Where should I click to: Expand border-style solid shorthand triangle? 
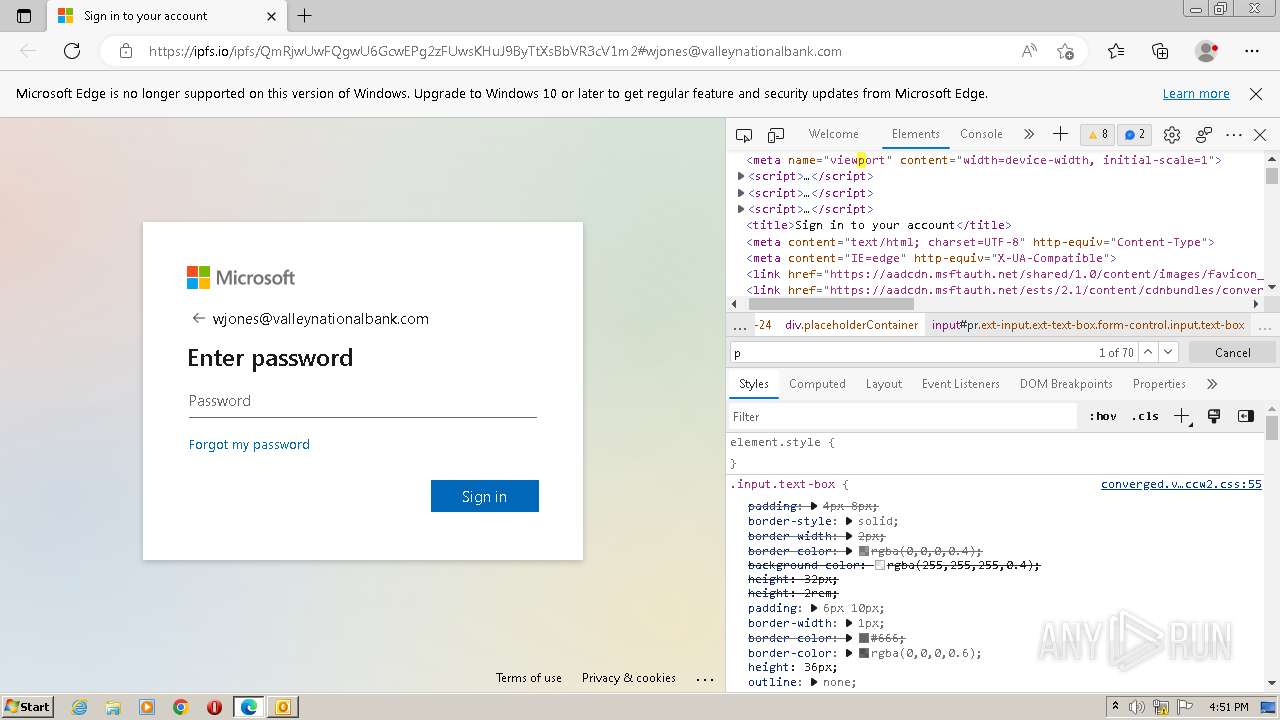coord(849,521)
